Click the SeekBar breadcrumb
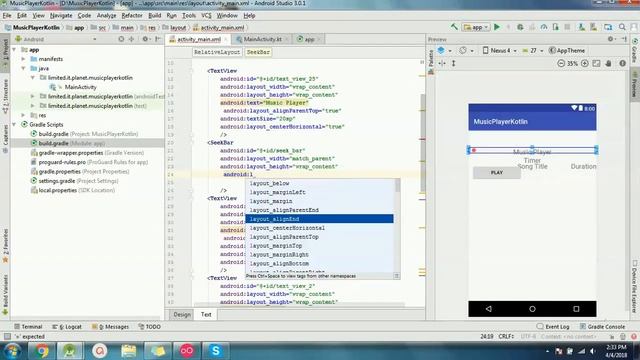 click(x=258, y=52)
